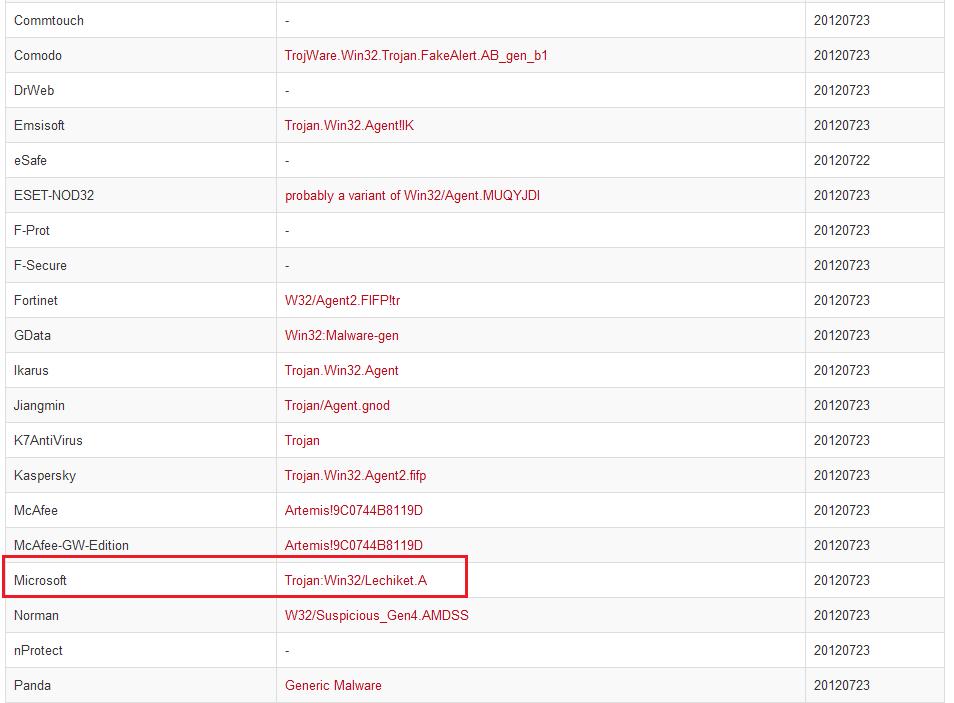954x703 pixels.
Task: Click Trojan/Agent.gnod detection result
Action: (x=337, y=405)
